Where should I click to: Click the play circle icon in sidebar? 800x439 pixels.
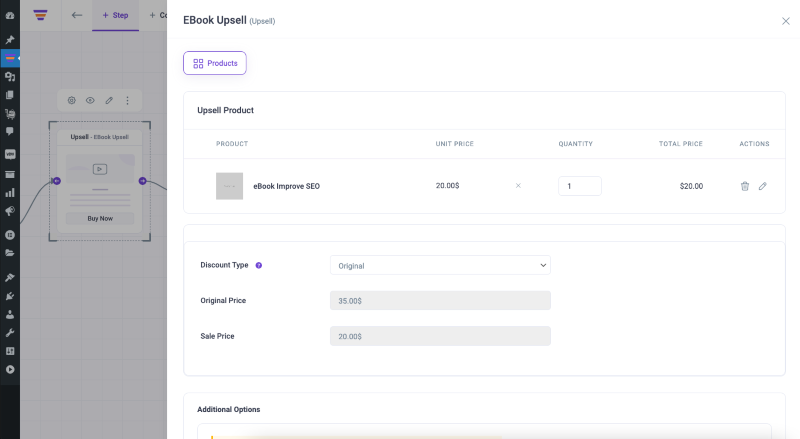click(x=10, y=370)
